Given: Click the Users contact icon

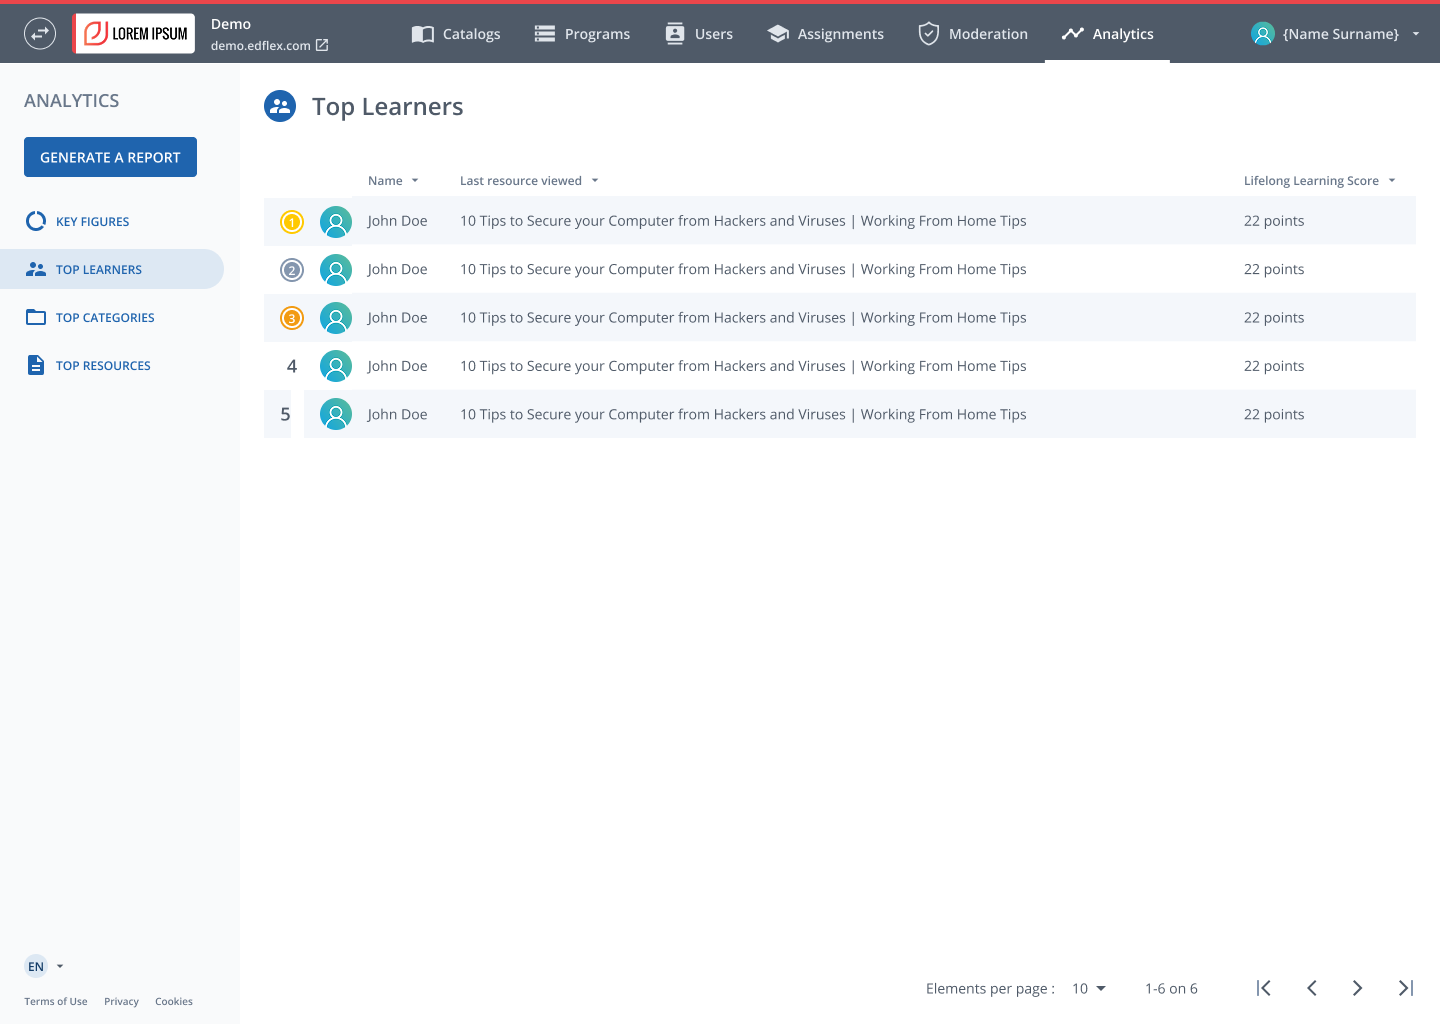Looking at the screenshot, I should coord(675,33).
